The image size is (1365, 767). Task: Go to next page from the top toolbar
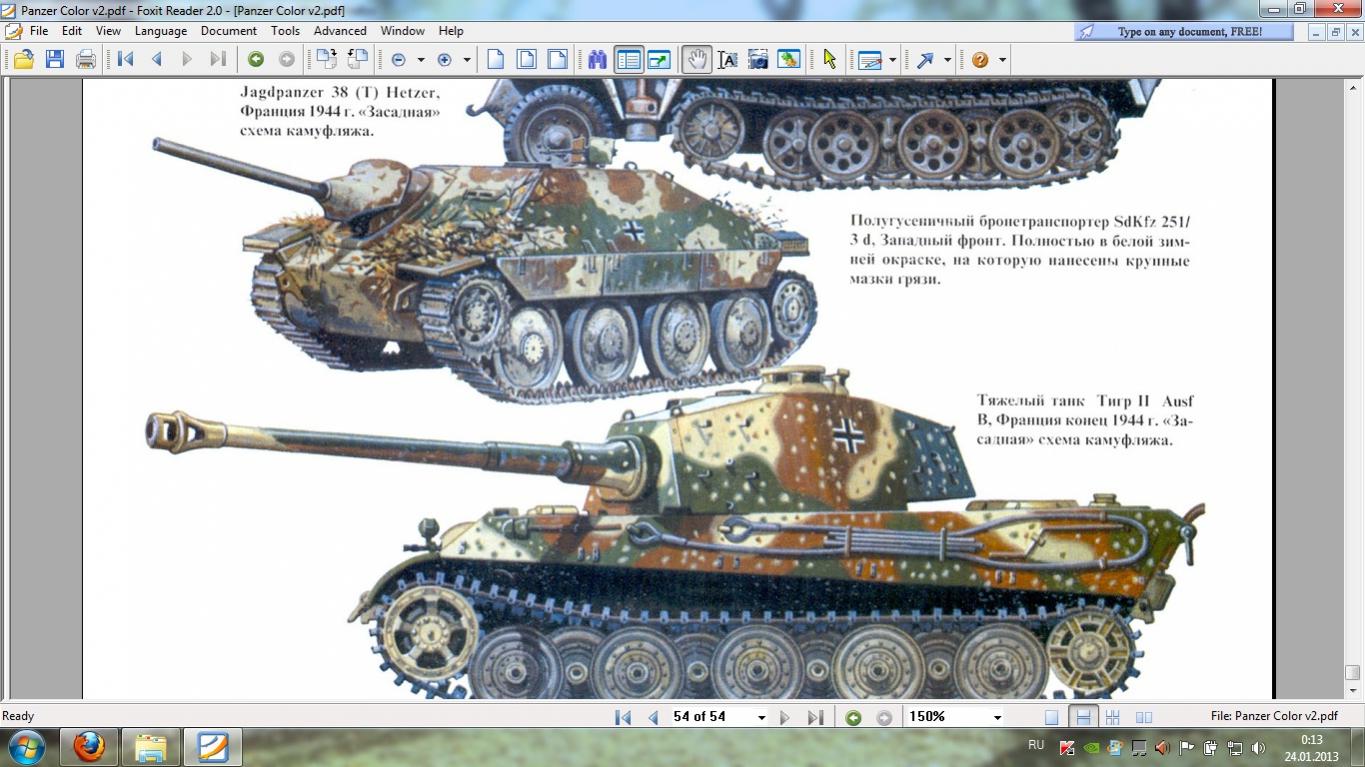[x=187, y=60]
